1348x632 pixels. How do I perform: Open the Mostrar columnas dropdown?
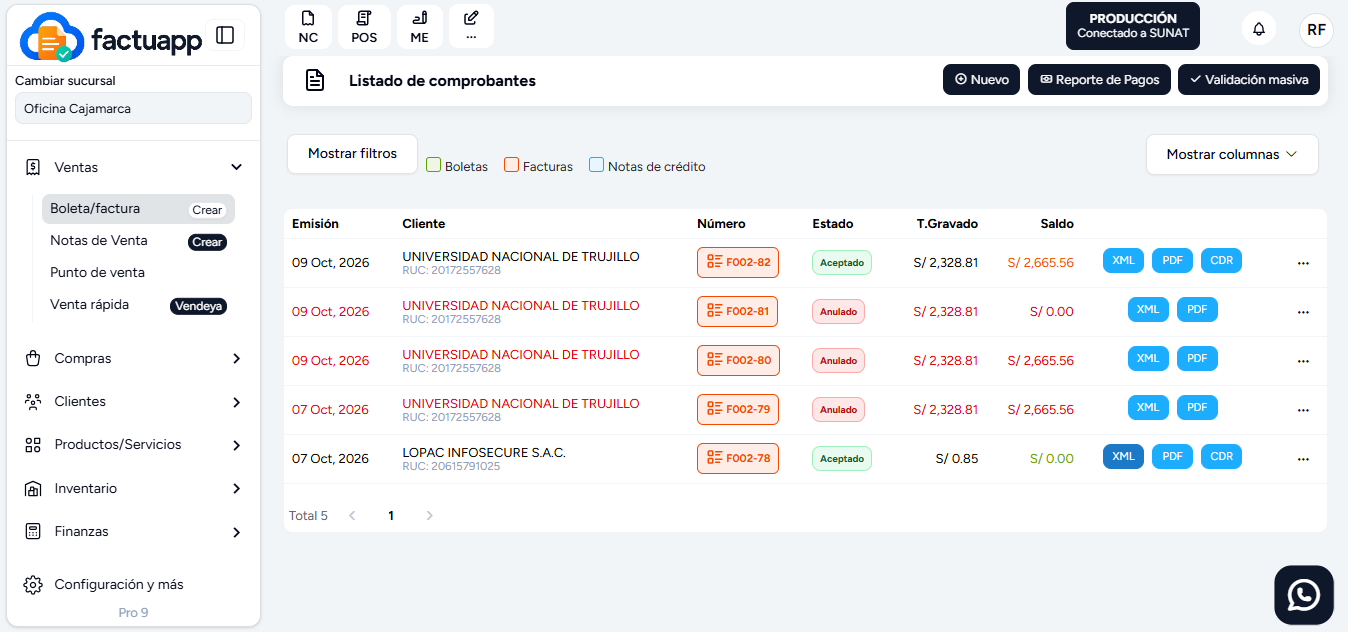1232,155
